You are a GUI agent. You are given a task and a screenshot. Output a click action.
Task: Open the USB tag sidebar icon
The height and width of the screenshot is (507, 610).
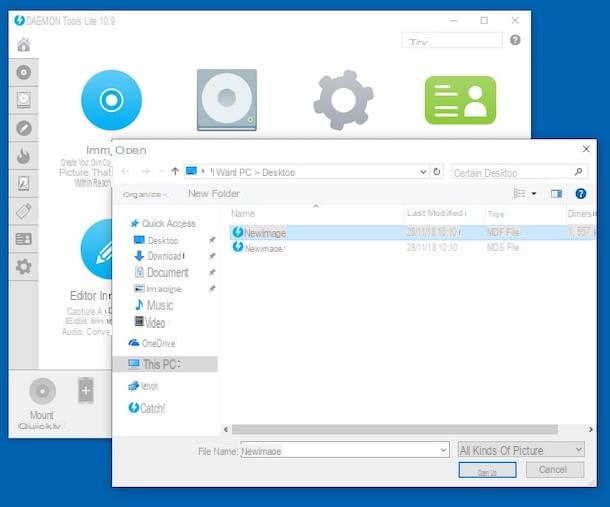coord(24,211)
